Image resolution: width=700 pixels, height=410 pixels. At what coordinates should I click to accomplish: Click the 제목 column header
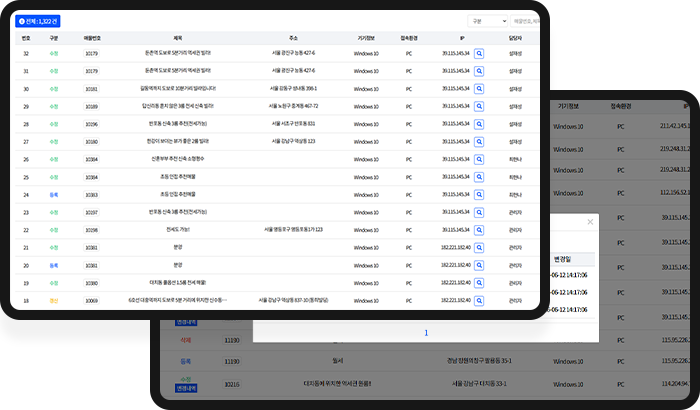(x=178, y=38)
